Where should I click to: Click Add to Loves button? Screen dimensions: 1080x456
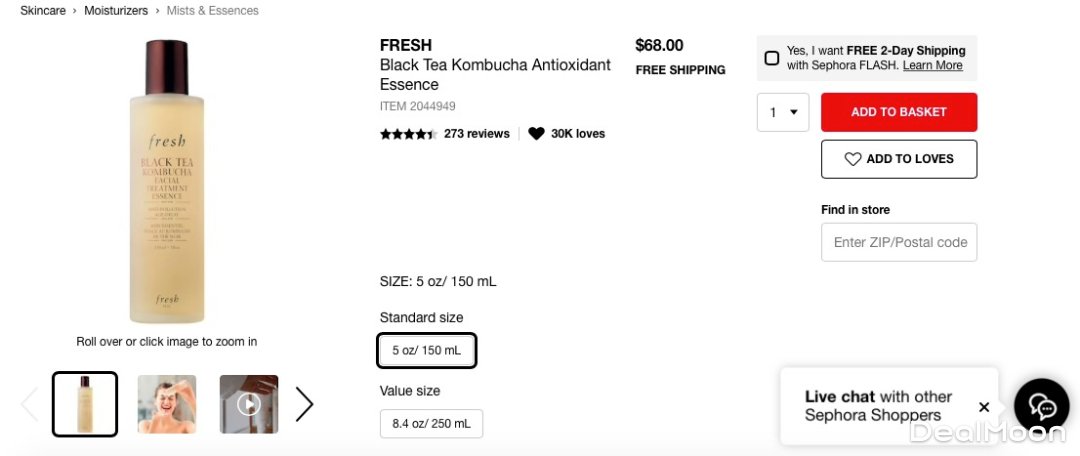click(898, 159)
